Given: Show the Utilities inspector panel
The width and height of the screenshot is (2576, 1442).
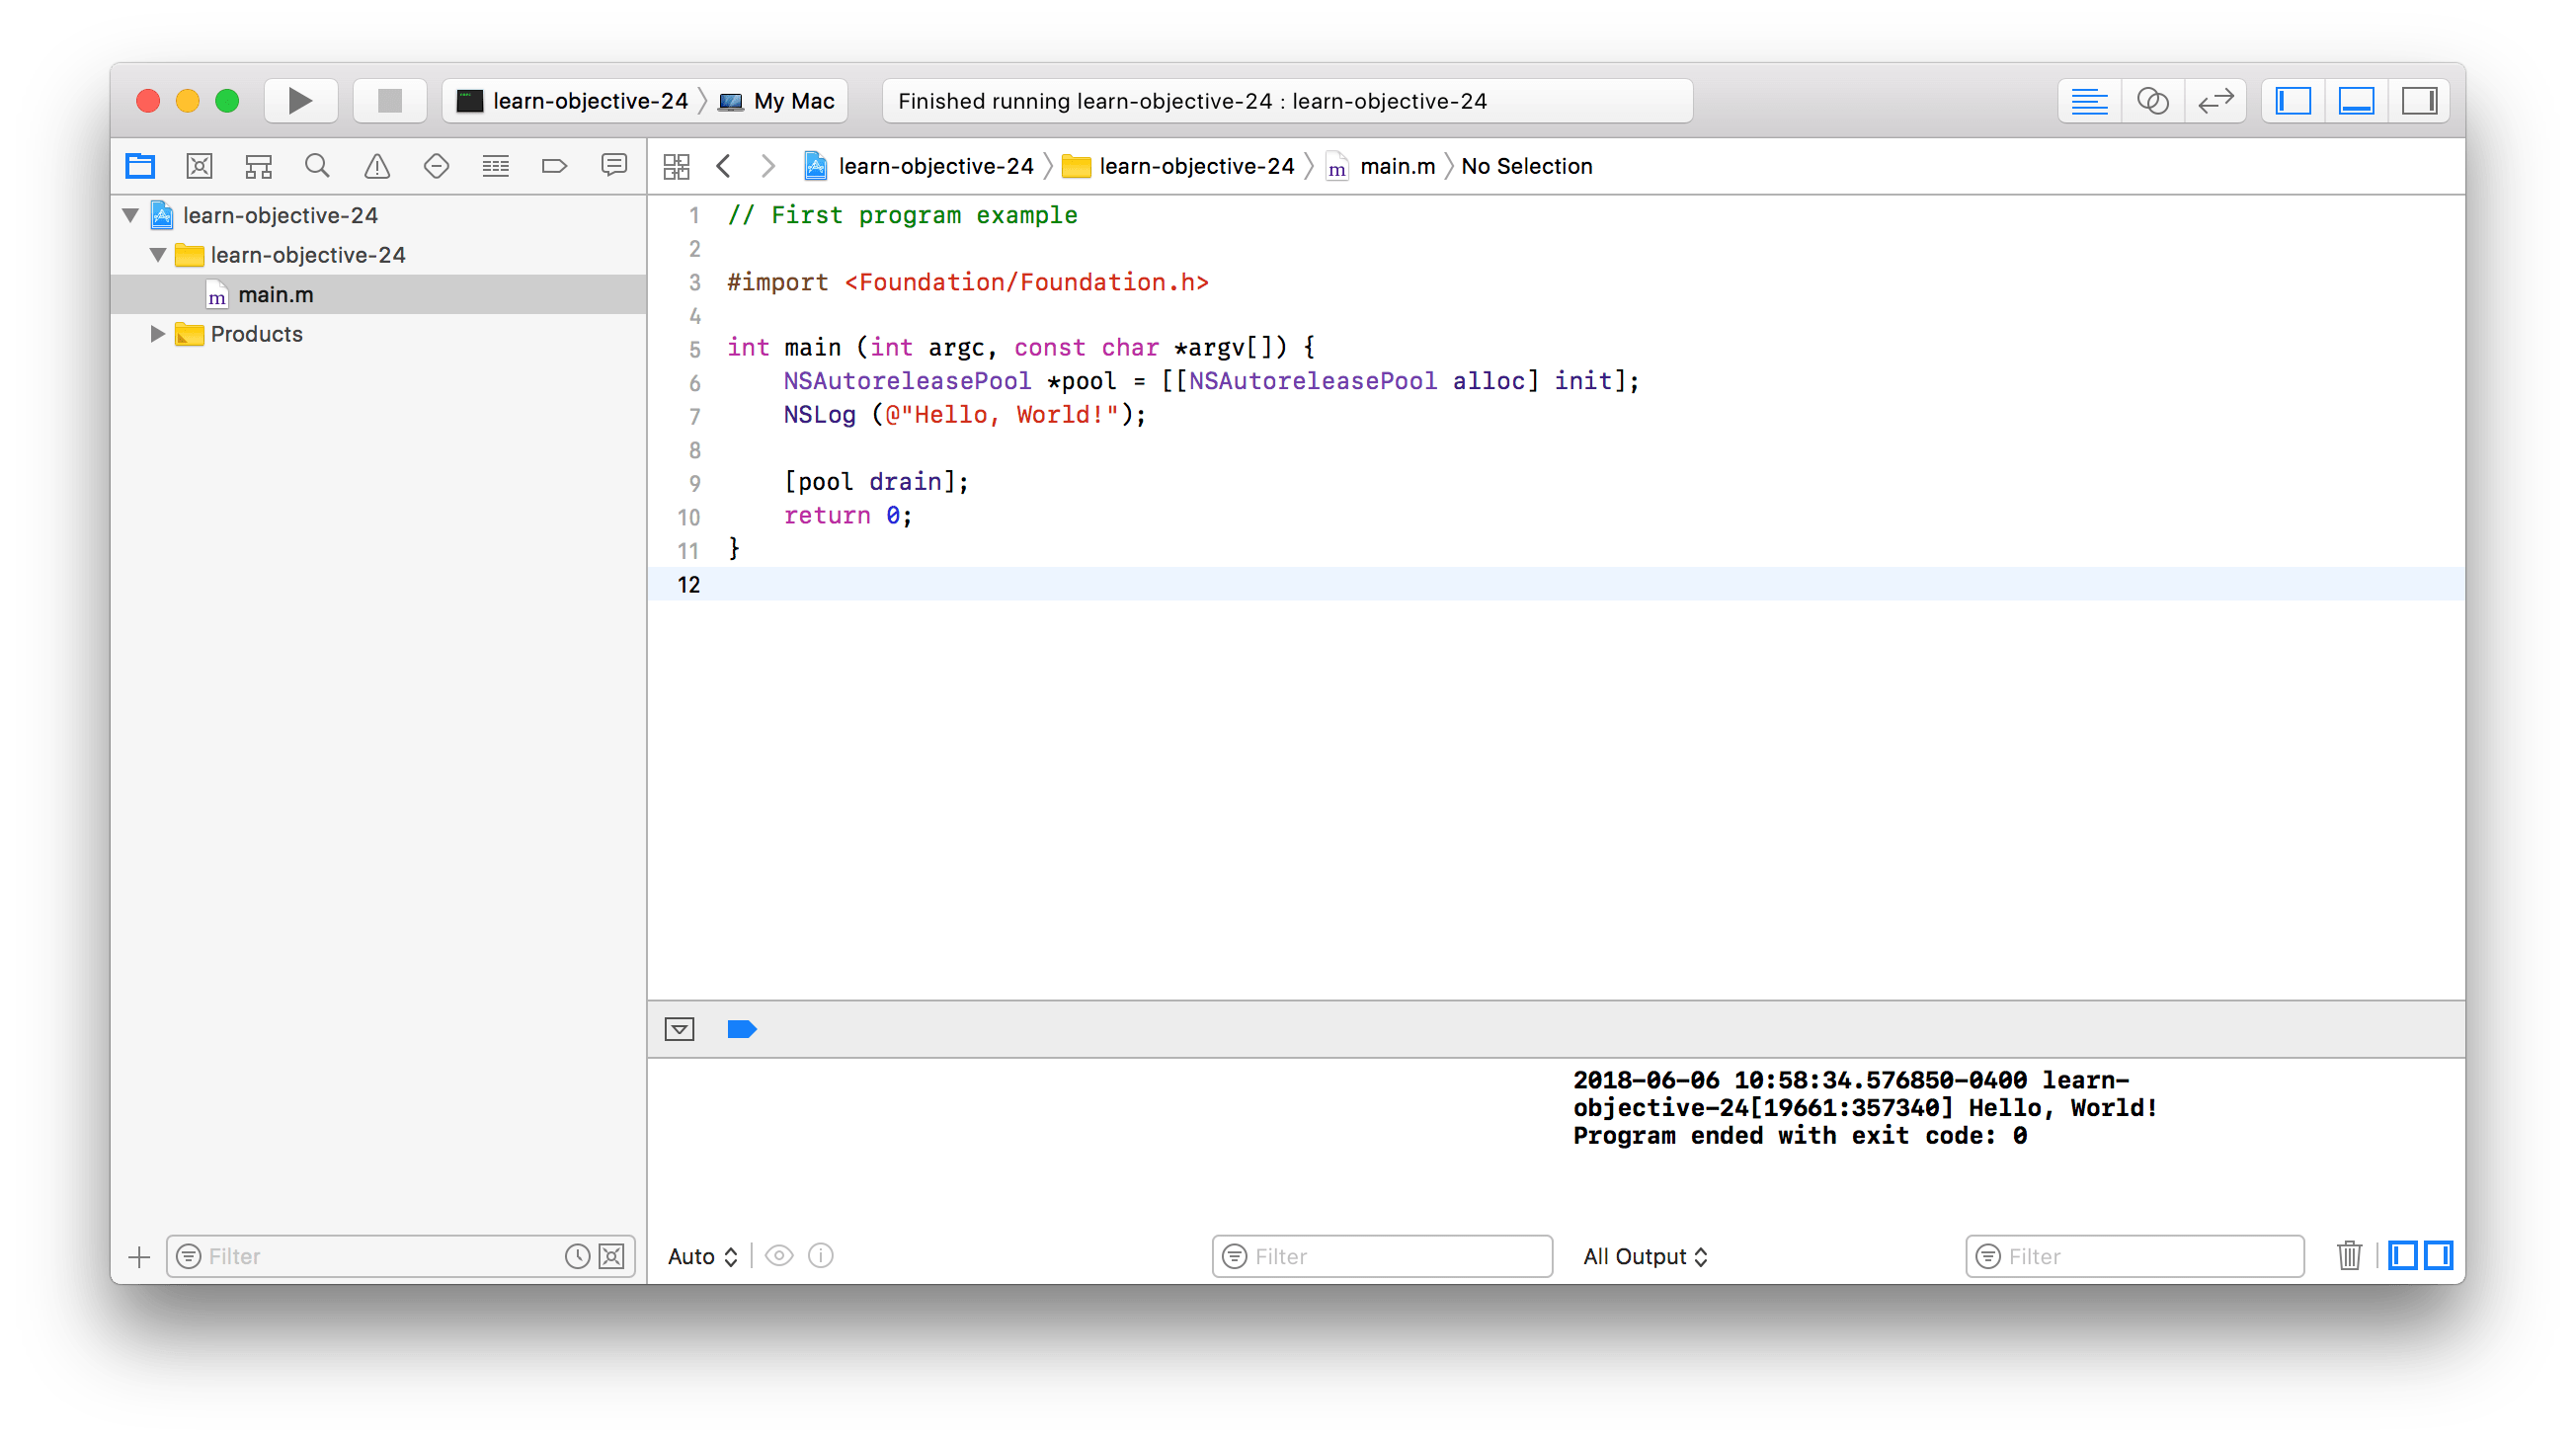Looking at the screenshot, I should click(2420, 100).
